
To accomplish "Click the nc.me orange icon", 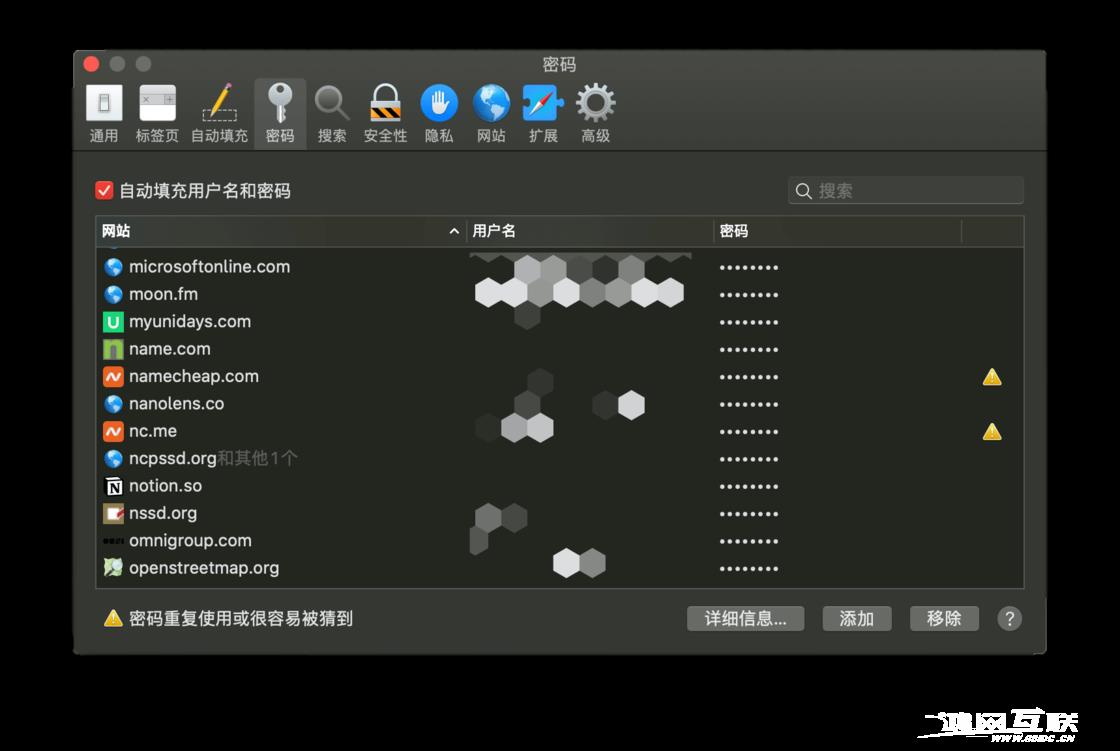I will 114,431.
